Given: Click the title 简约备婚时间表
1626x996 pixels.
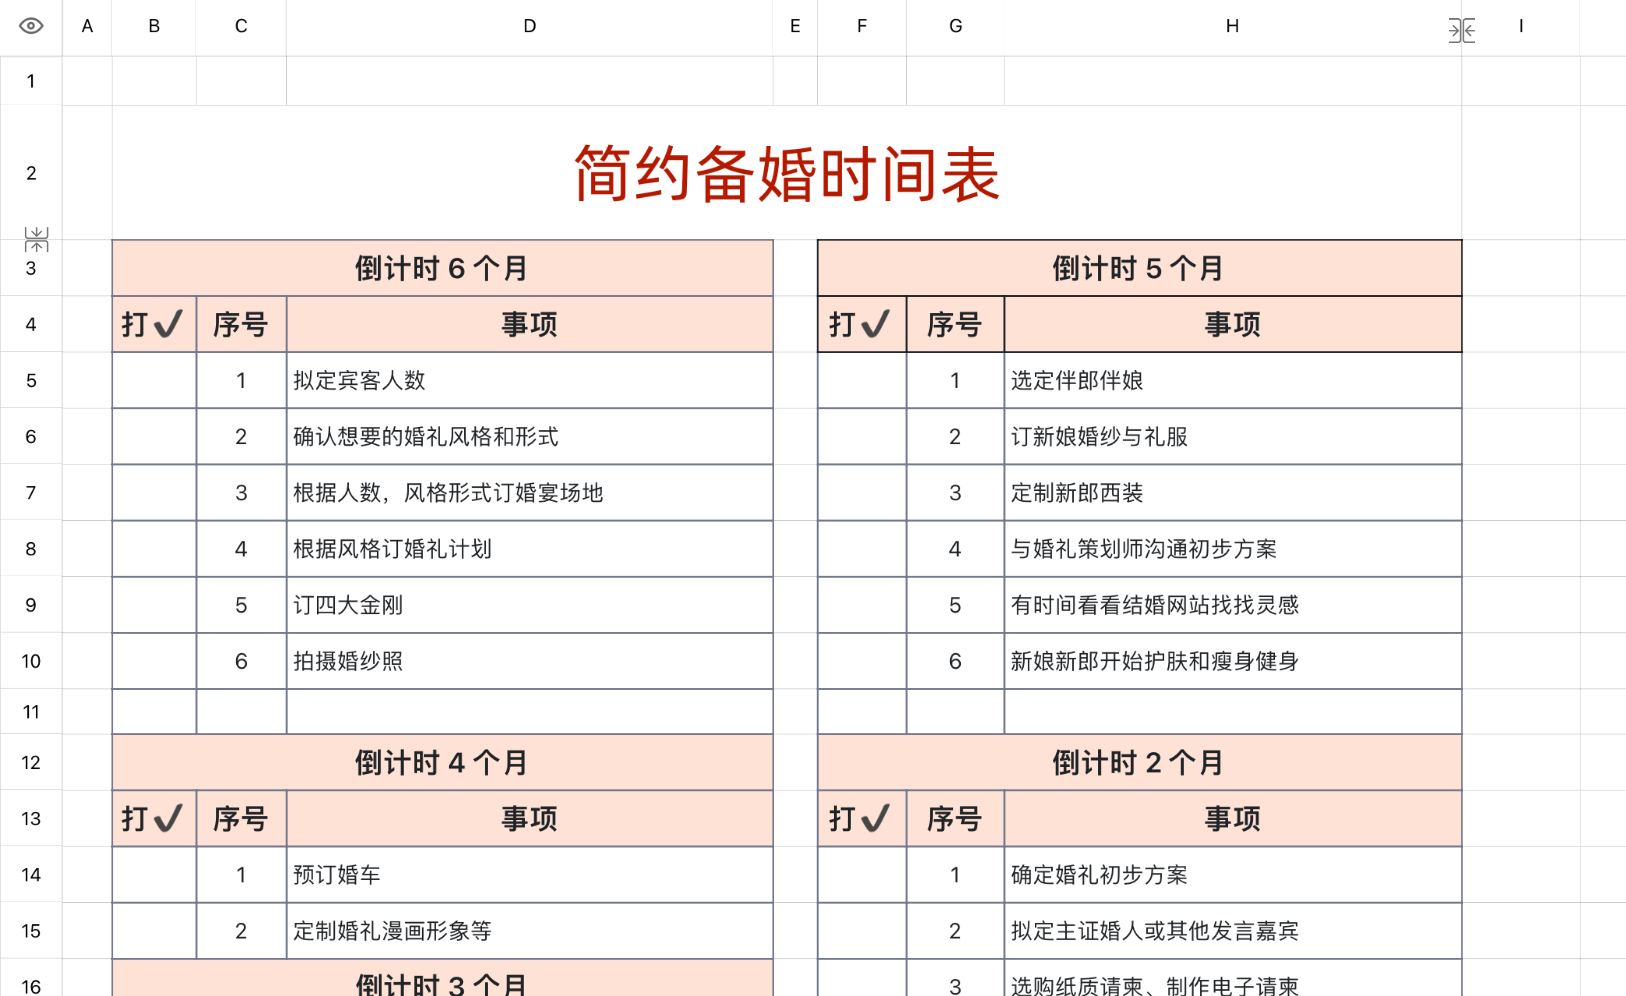Looking at the screenshot, I should [x=787, y=174].
